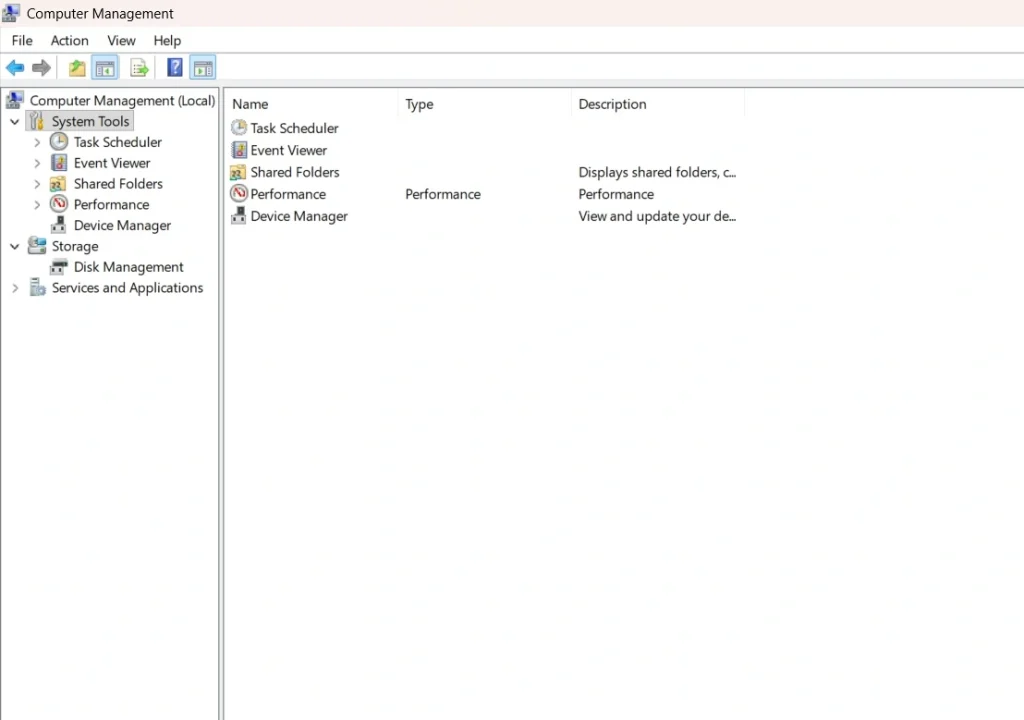The image size is (1024, 720).
Task: Expand Services and Applications in the tree
Action: click(x=15, y=288)
